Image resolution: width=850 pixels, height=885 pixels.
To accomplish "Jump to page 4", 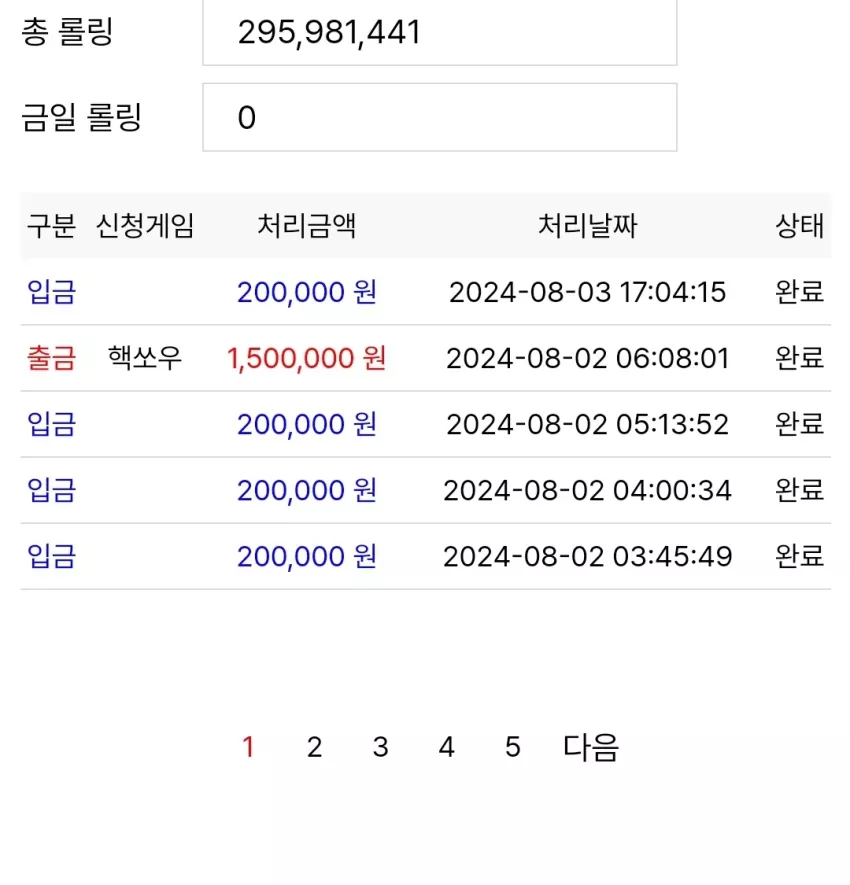I will pyautogui.click(x=446, y=747).
